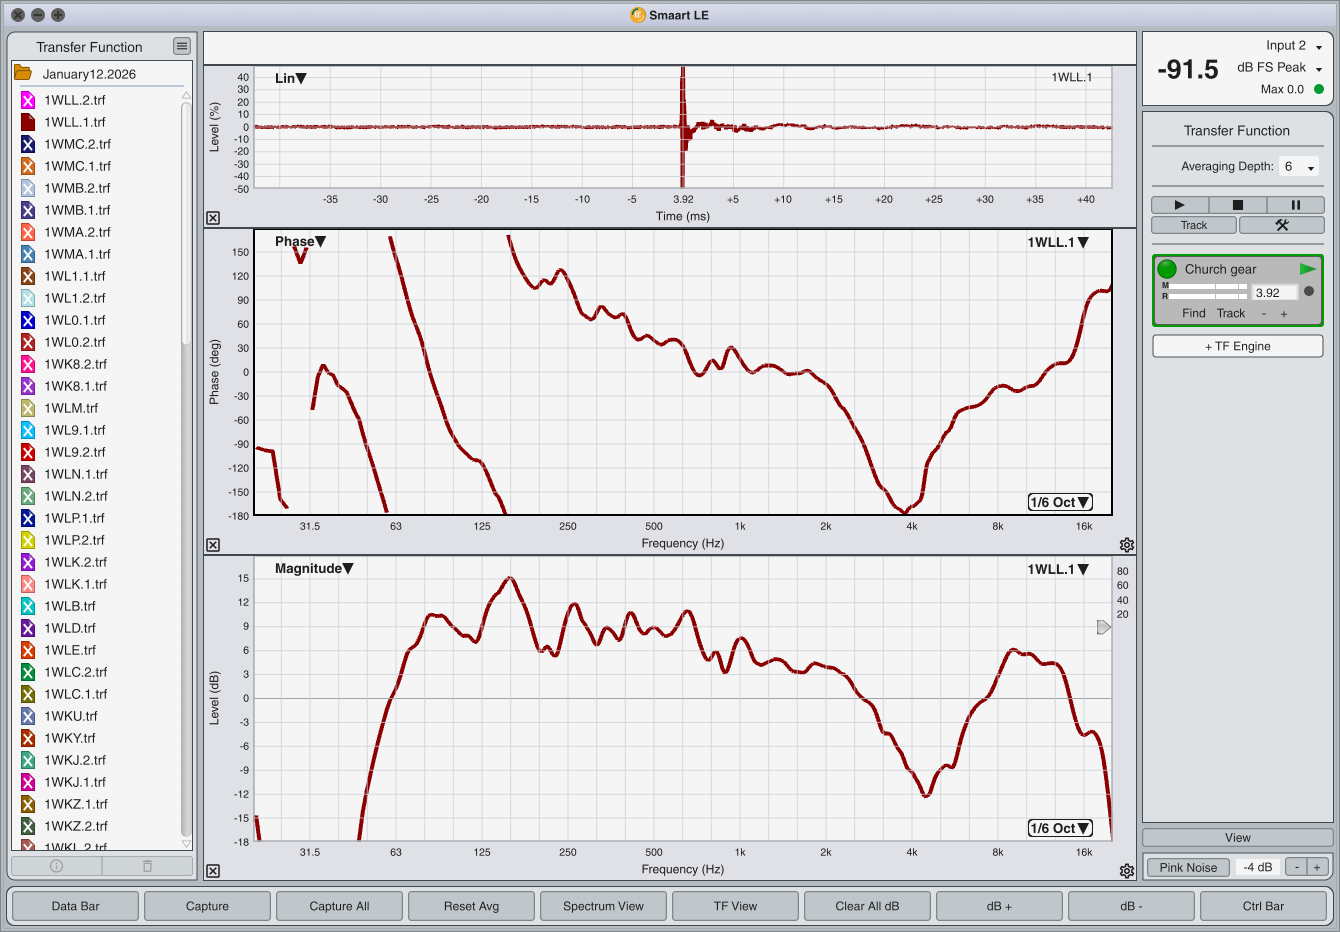Click the delay value field showing 3.92
Image resolution: width=1340 pixels, height=932 pixels.
click(x=1275, y=292)
